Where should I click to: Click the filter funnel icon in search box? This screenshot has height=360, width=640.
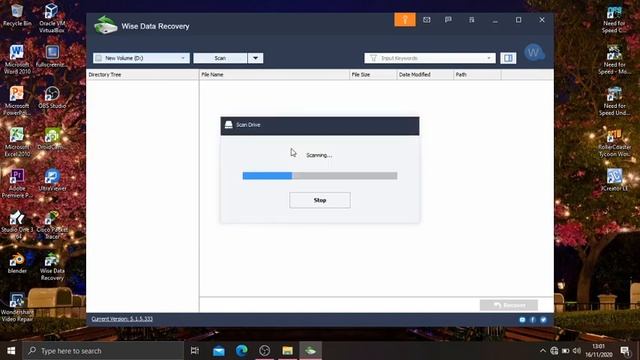(373, 58)
